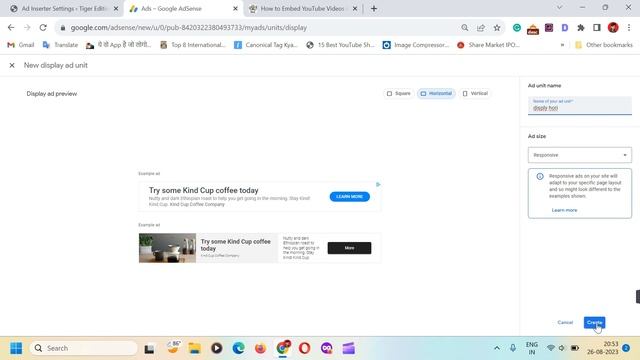The image size is (640, 360).
Task: Click the share page icon in address bar
Action: (x=480, y=27)
